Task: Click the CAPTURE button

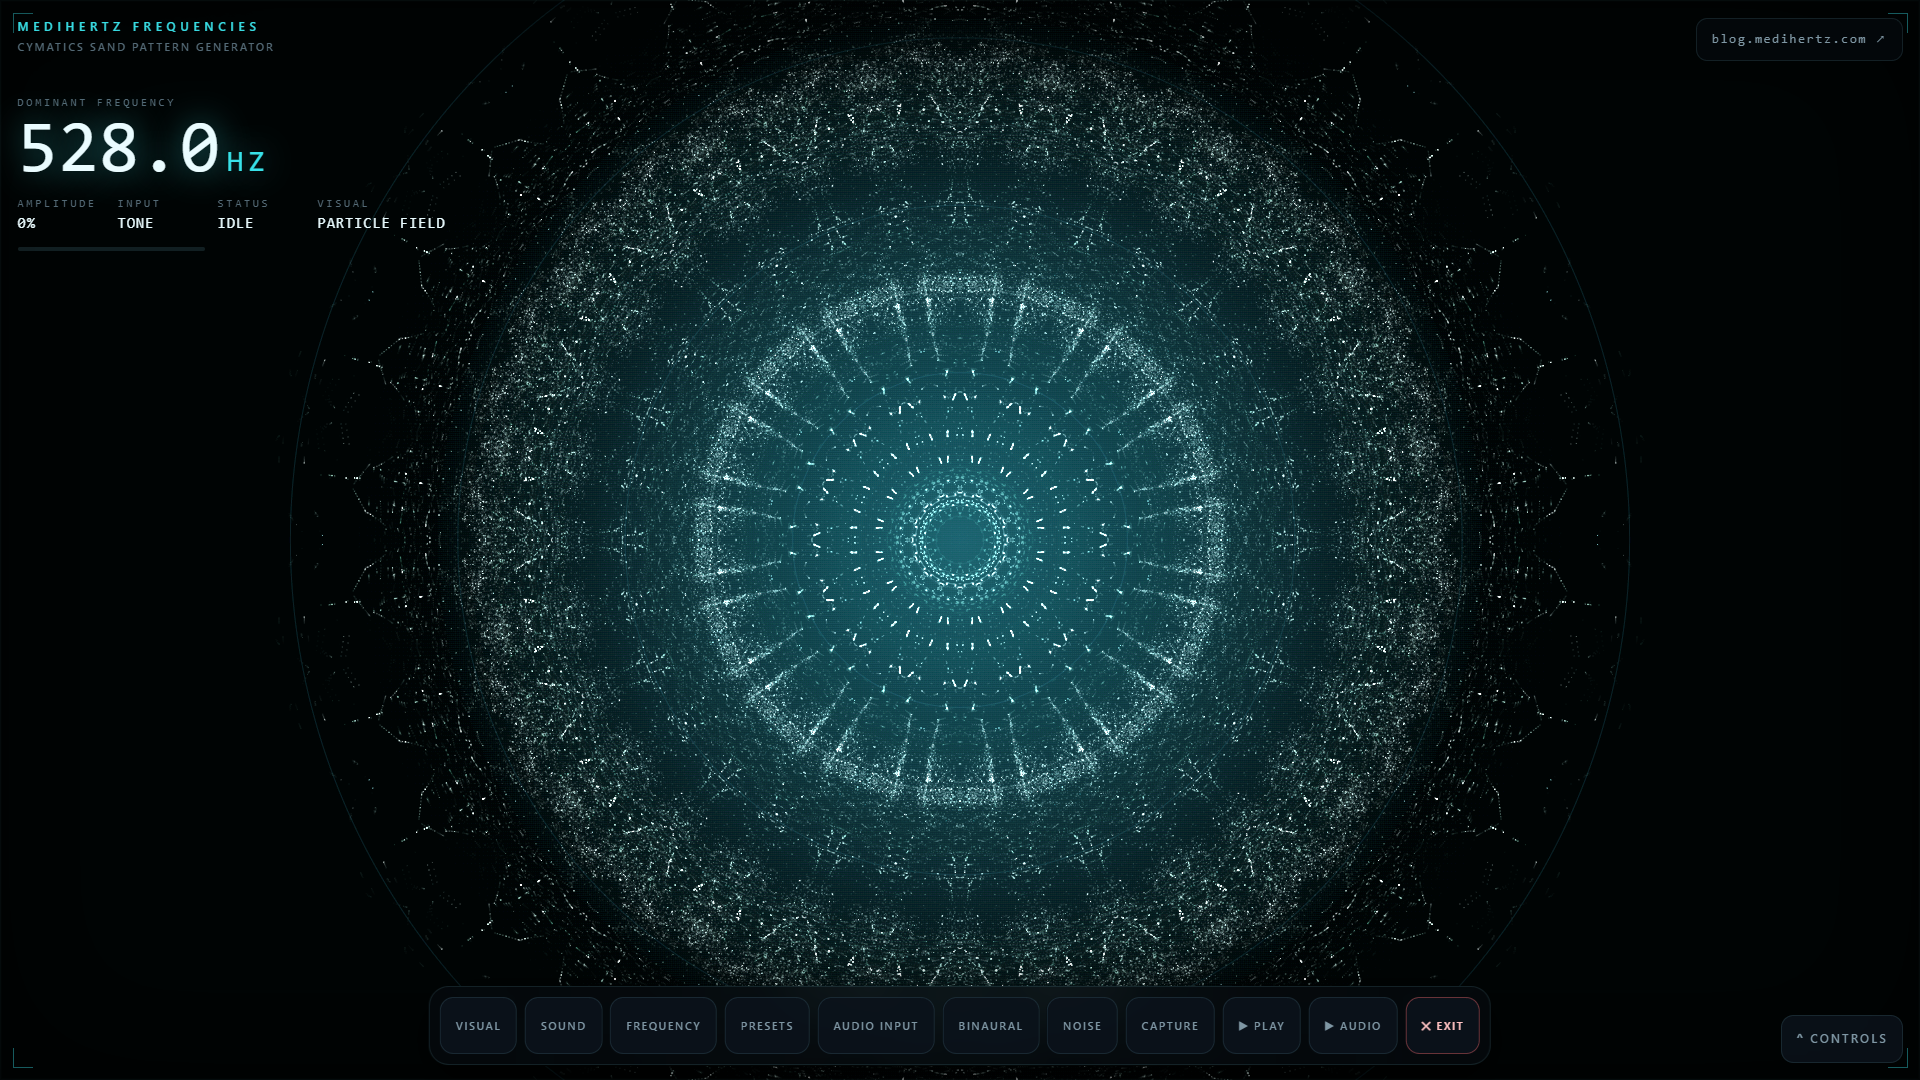Action: coord(1170,1025)
